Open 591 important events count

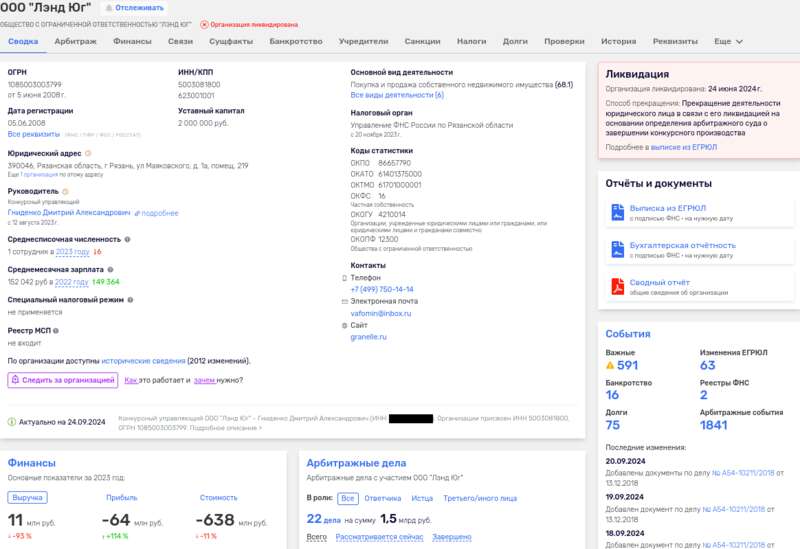click(x=627, y=365)
